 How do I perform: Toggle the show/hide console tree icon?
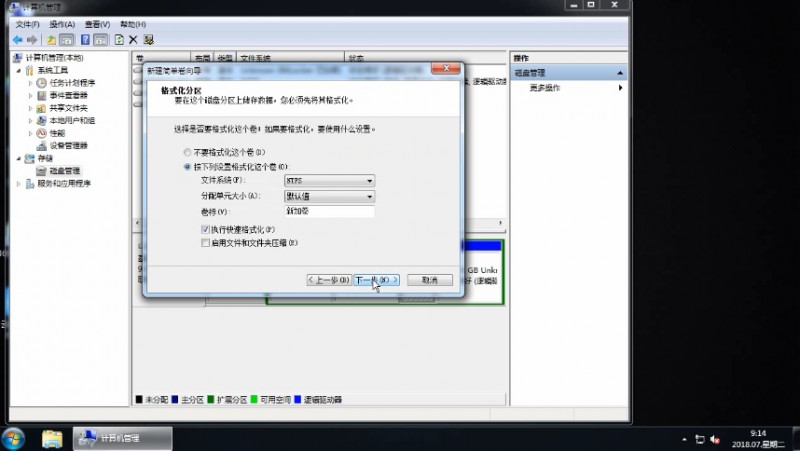click(x=67, y=40)
